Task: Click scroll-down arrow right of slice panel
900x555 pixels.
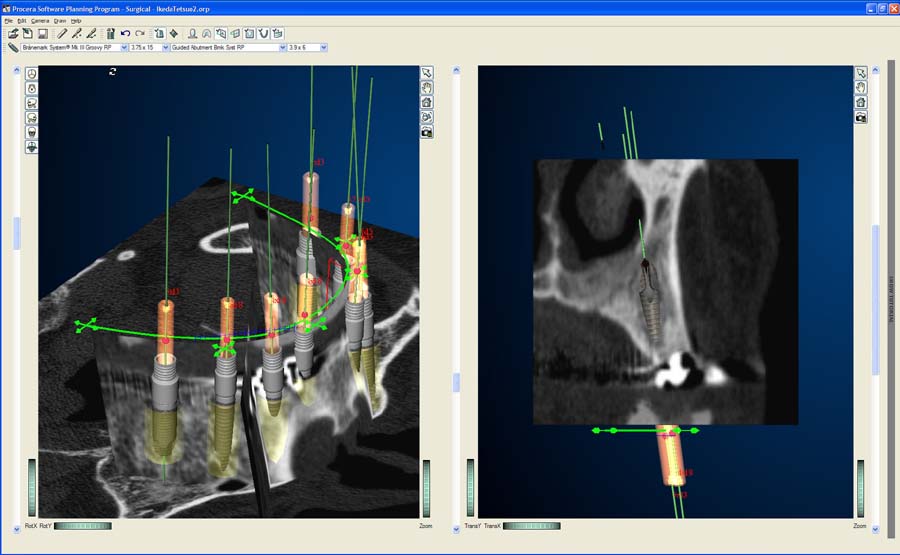Action: (875, 529)
